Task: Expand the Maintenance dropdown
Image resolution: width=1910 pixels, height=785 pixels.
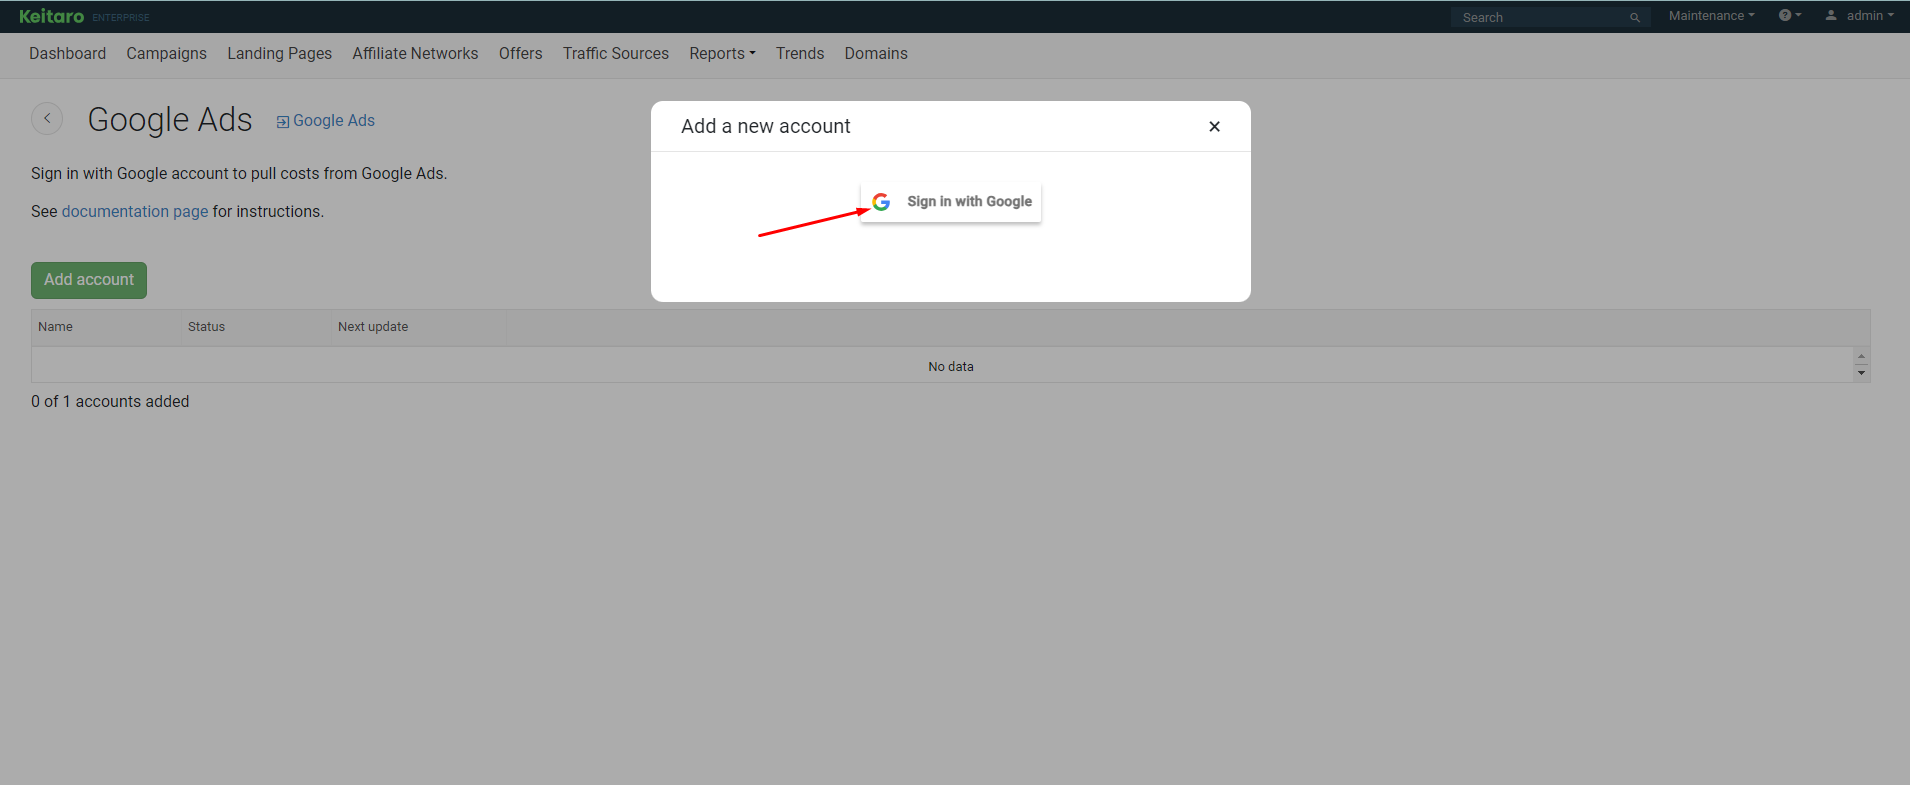Action: point(1711,16)
